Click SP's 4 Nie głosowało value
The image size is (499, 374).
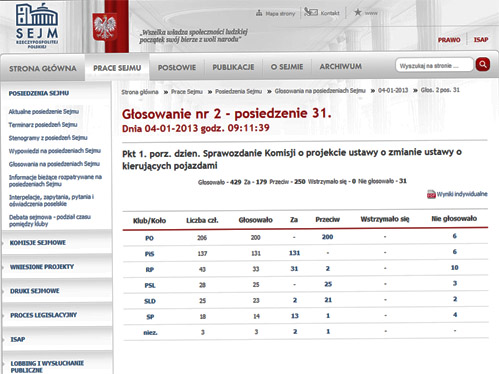pos(455,314)
